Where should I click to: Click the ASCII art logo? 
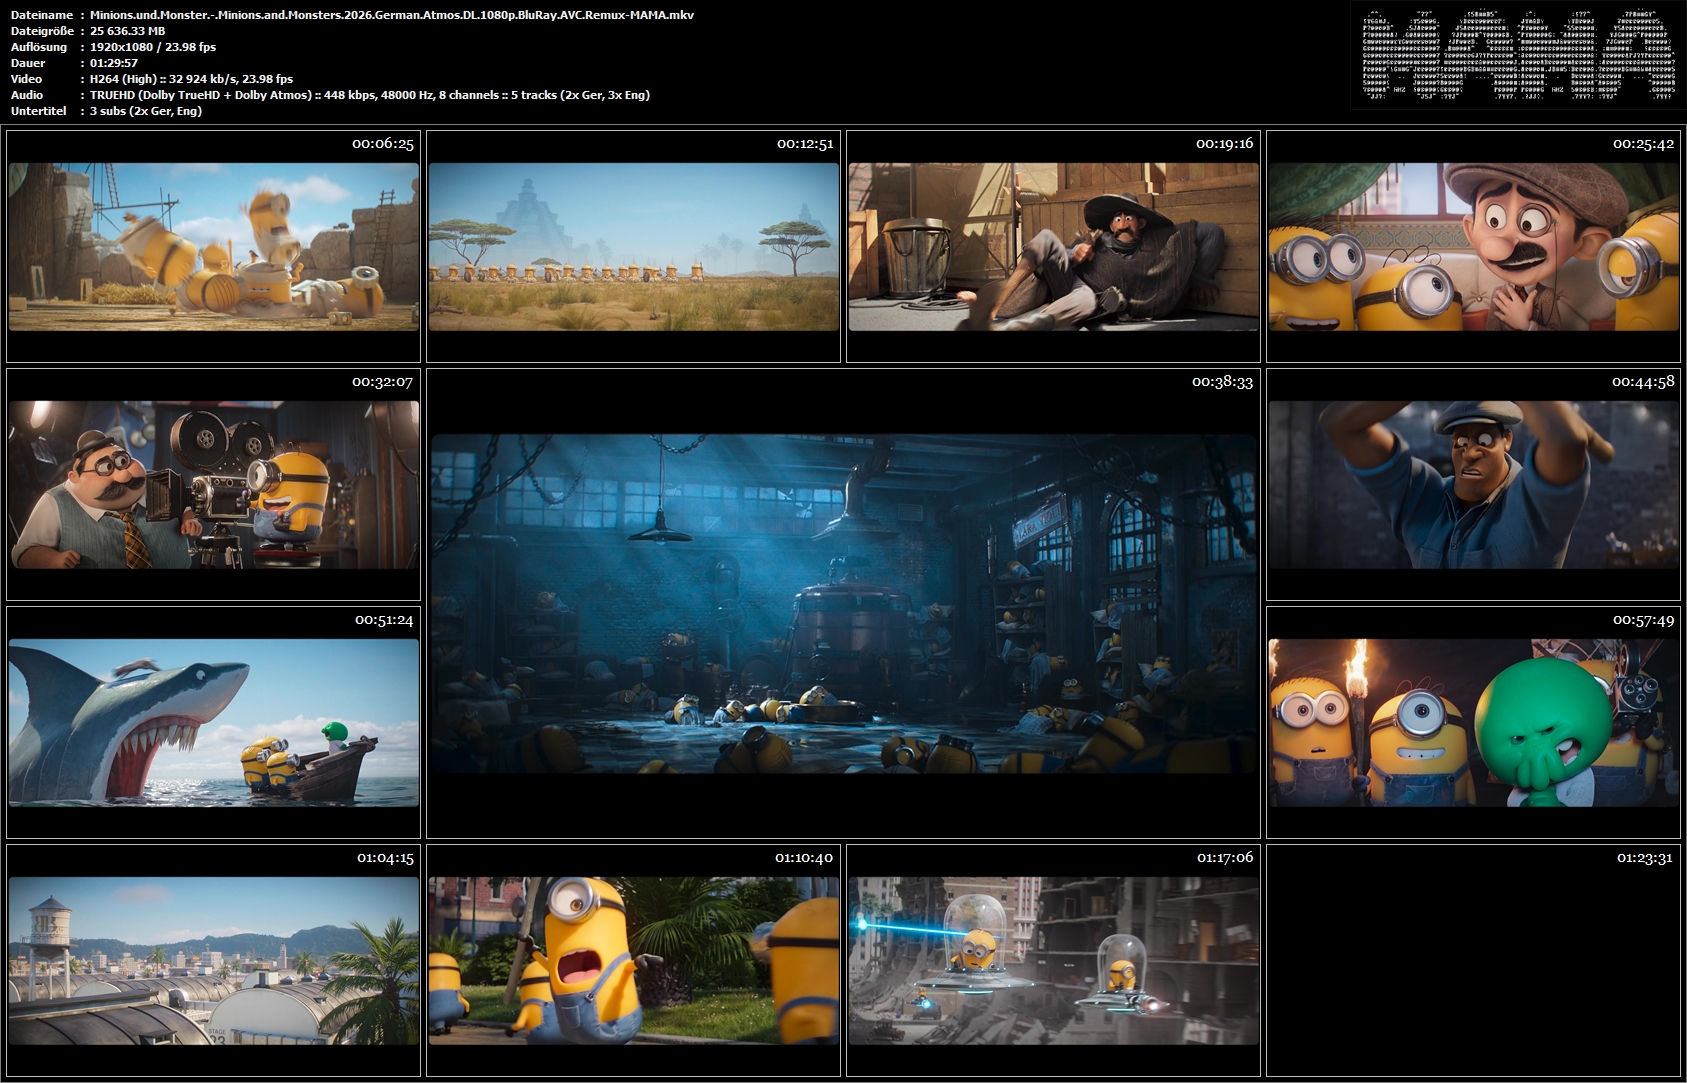(1518, 55)
